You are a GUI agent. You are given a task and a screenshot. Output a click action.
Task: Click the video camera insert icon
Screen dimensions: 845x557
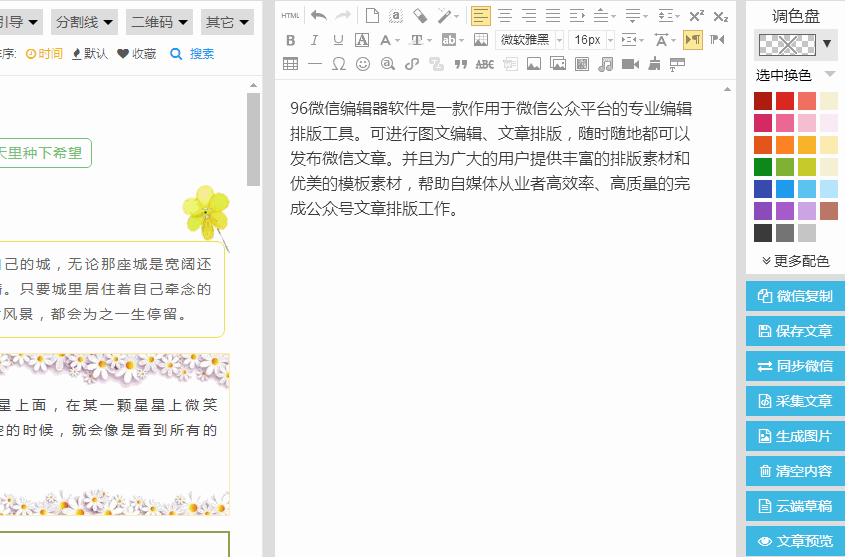point(630,64)
